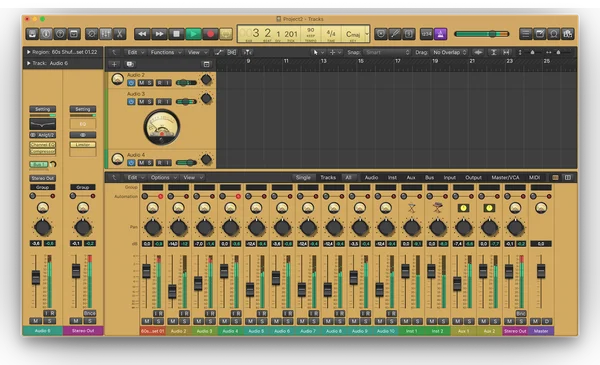This screenshot has height=365, width=600.
Task: Click the plus button to add a track
Action: tap(114, 64)
